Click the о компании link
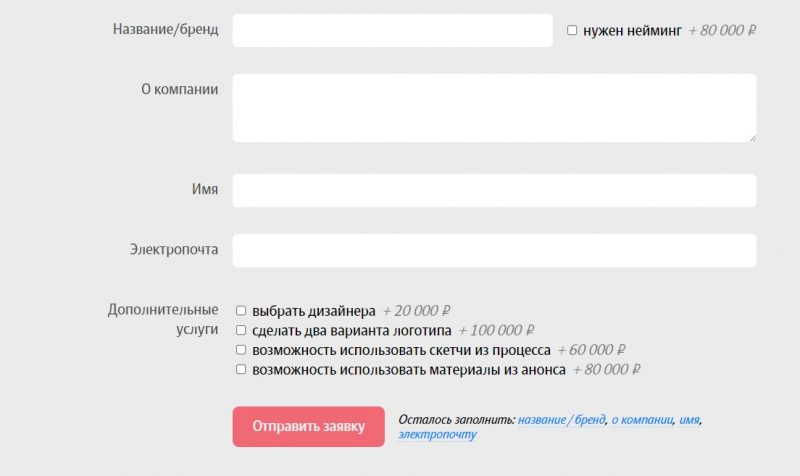 [642, 421]
